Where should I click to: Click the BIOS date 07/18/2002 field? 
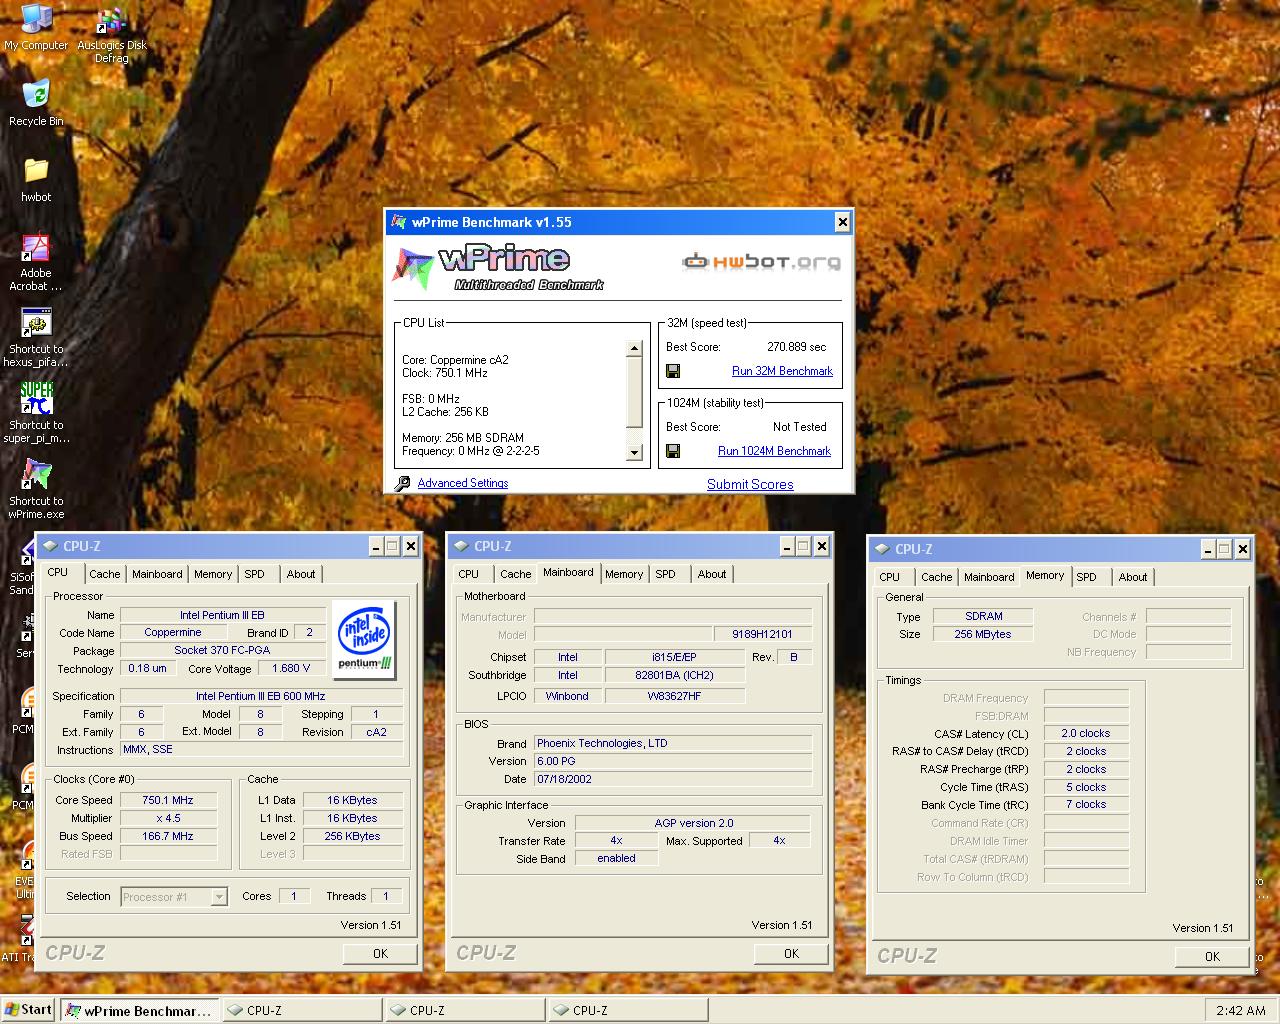[x=673, y=779]
